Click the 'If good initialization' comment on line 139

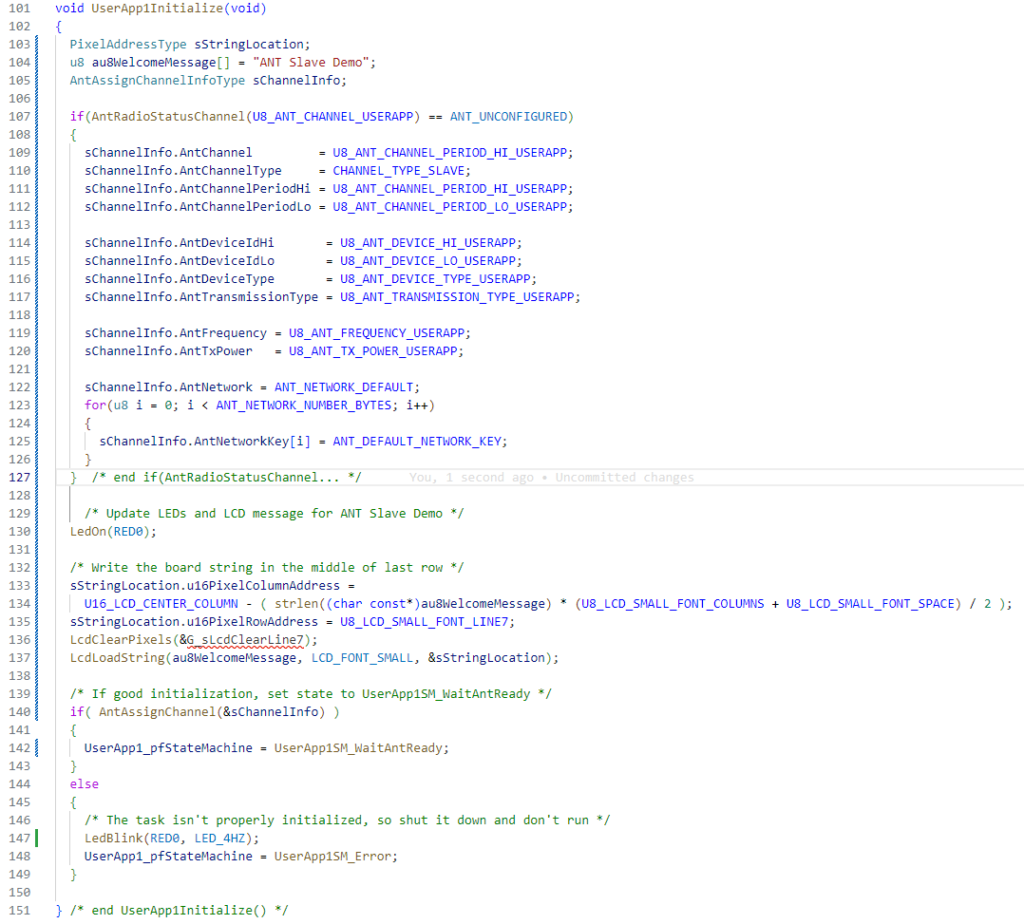coord(311,694)
